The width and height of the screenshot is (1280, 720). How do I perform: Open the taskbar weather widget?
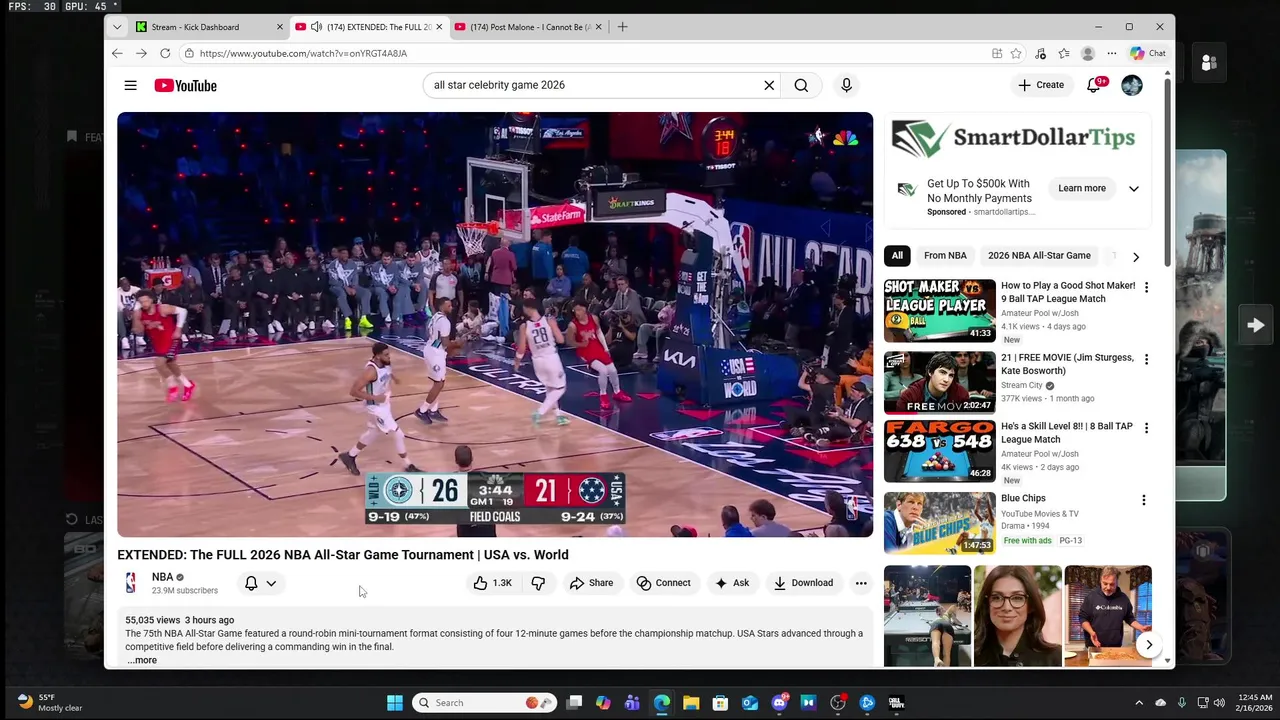point(52,702)
